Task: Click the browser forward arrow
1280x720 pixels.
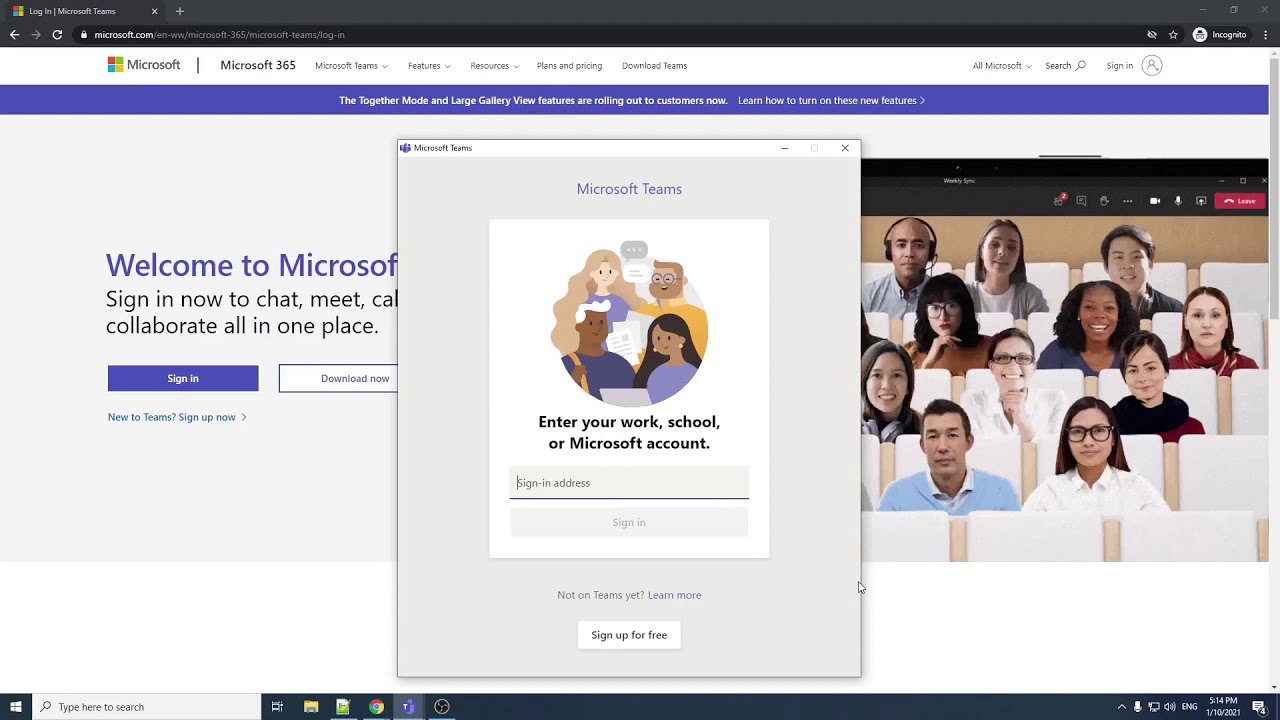Action: pyautogui.click(x=36, y=34)
